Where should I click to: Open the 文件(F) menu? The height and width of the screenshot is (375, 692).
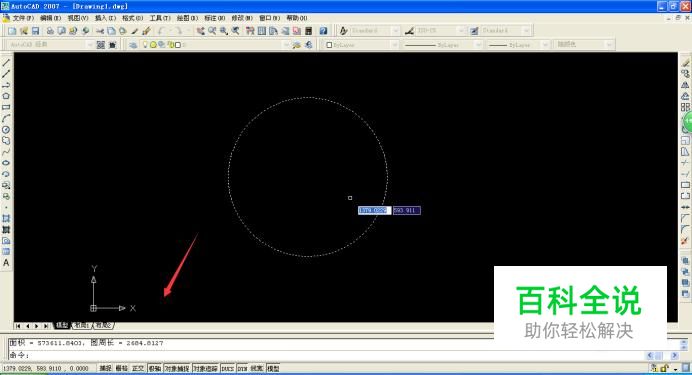pos(23,18)
